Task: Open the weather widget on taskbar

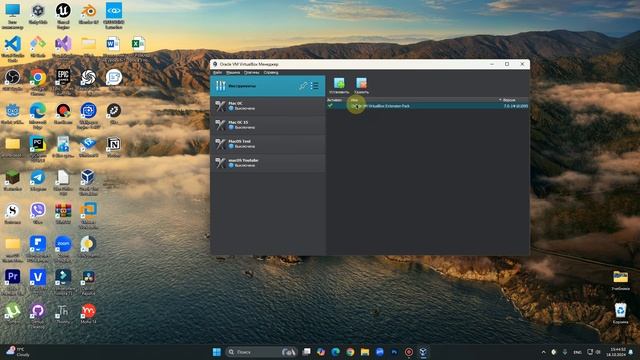Action: click(18, 352)
